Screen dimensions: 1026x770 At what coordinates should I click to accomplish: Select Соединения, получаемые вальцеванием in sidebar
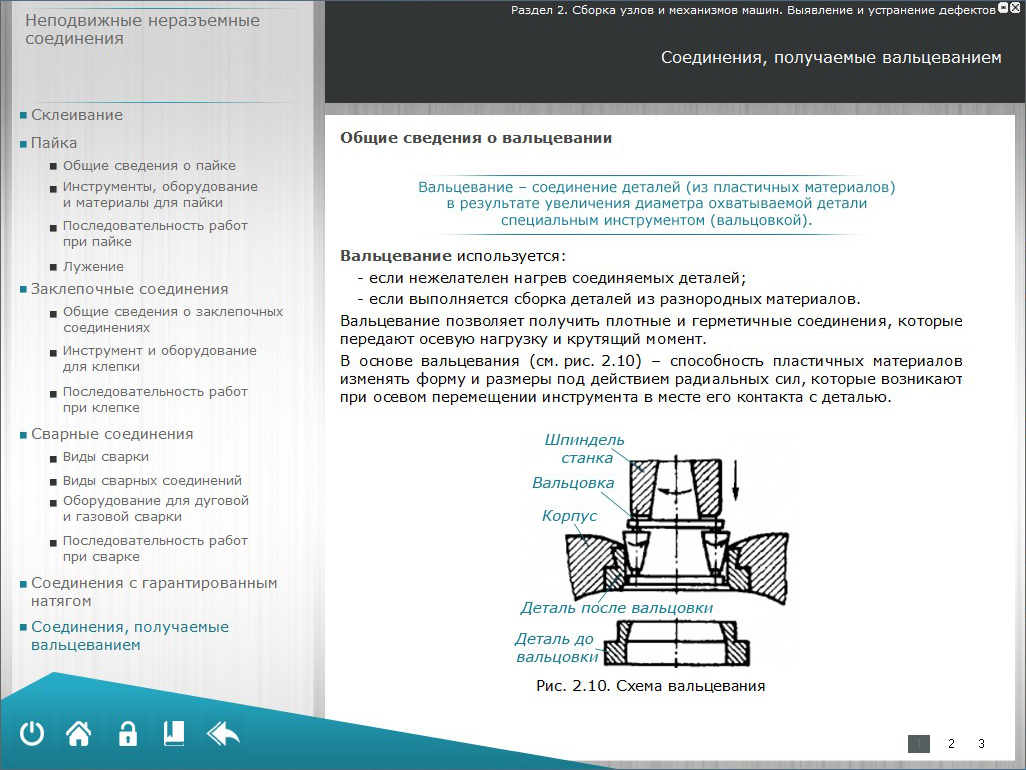click(x=130, y=636)
